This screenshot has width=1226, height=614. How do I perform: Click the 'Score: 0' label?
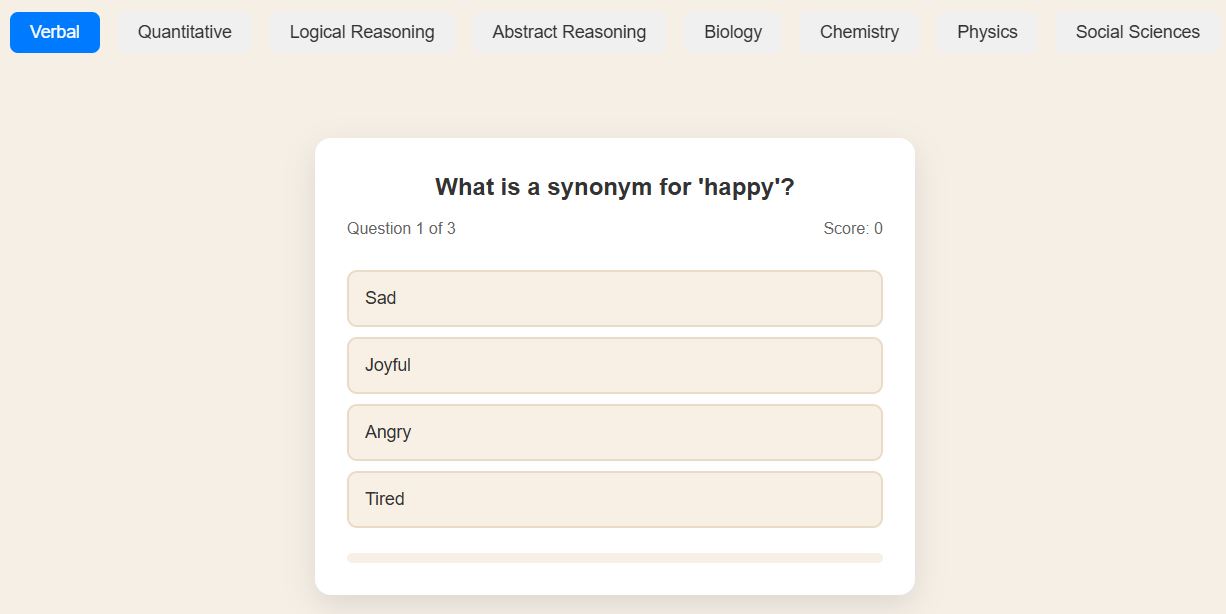(853, 228)
